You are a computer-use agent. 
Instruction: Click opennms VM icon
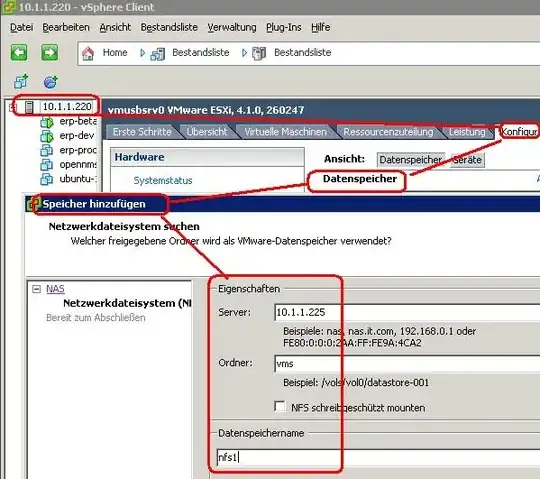pyautogui.click(x=47, y=165)
